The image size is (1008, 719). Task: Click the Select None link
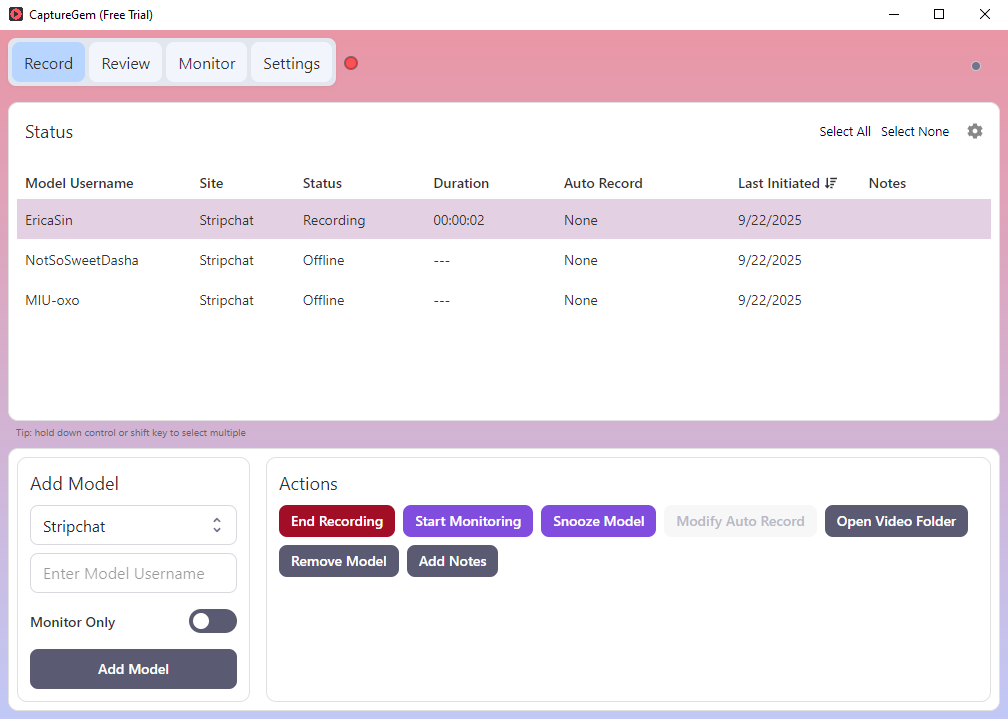914,132
